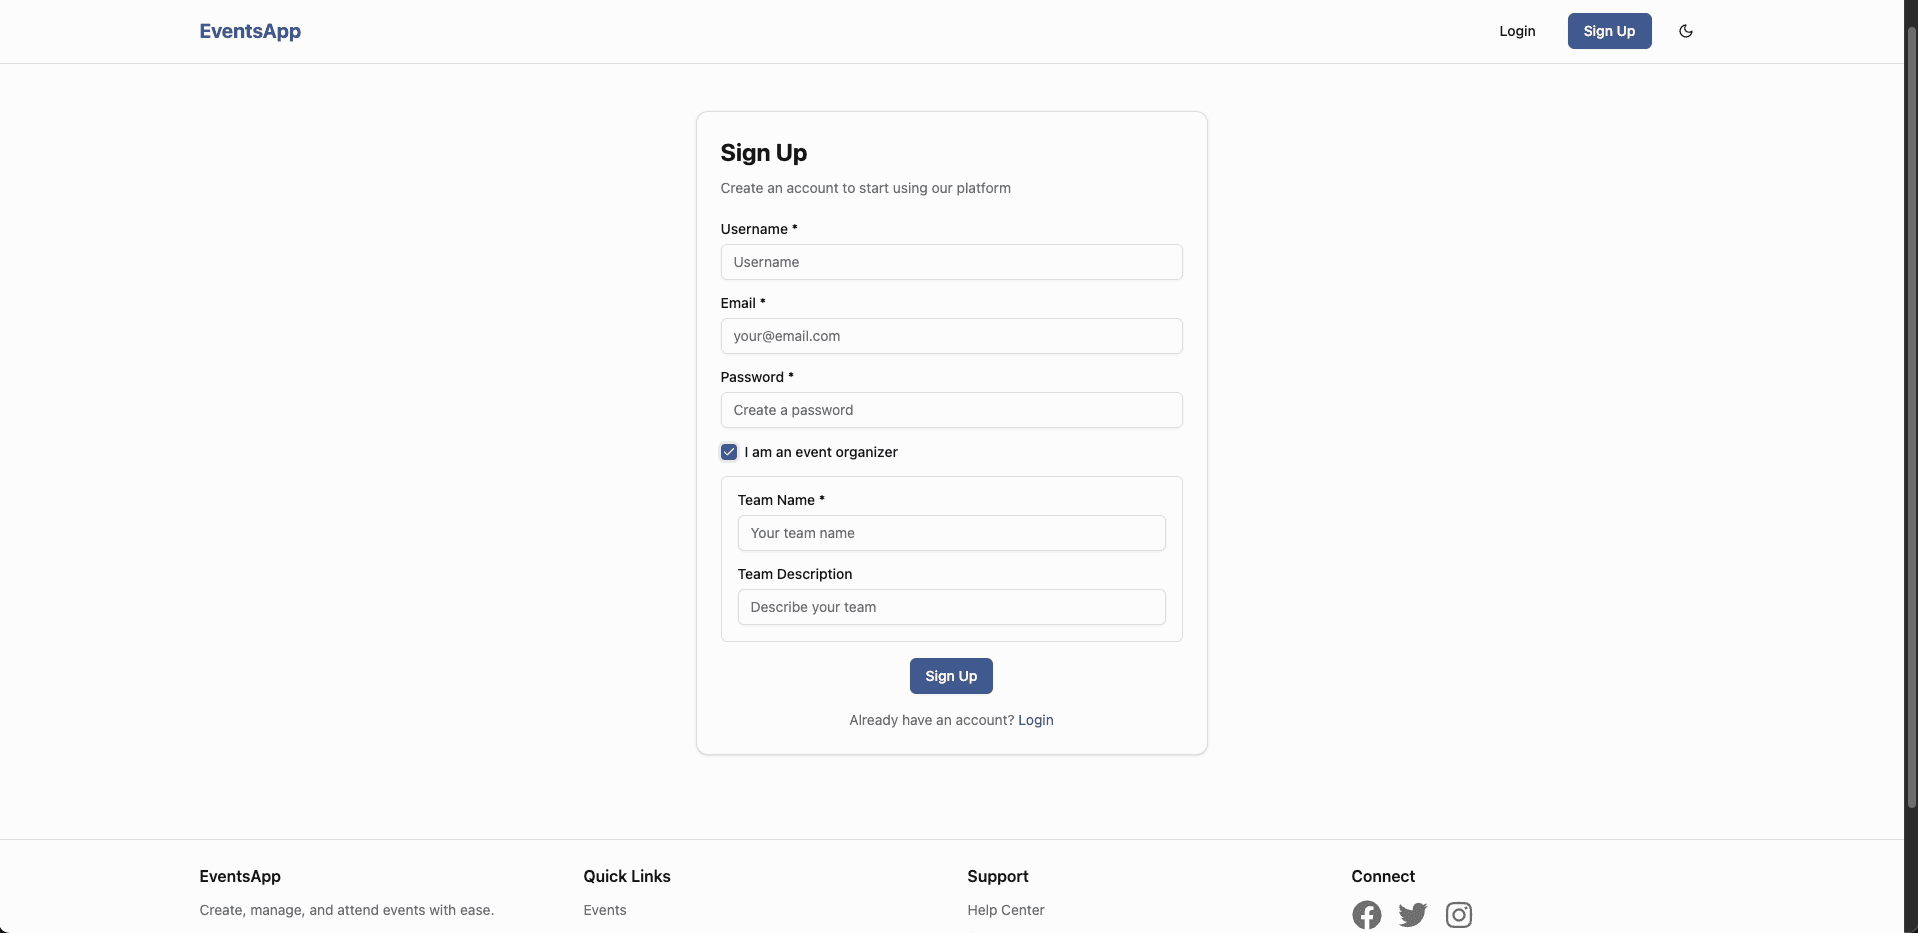1918x933 pixels.
Task: Click the 'Create a password' field
Action: click(951, 409)
